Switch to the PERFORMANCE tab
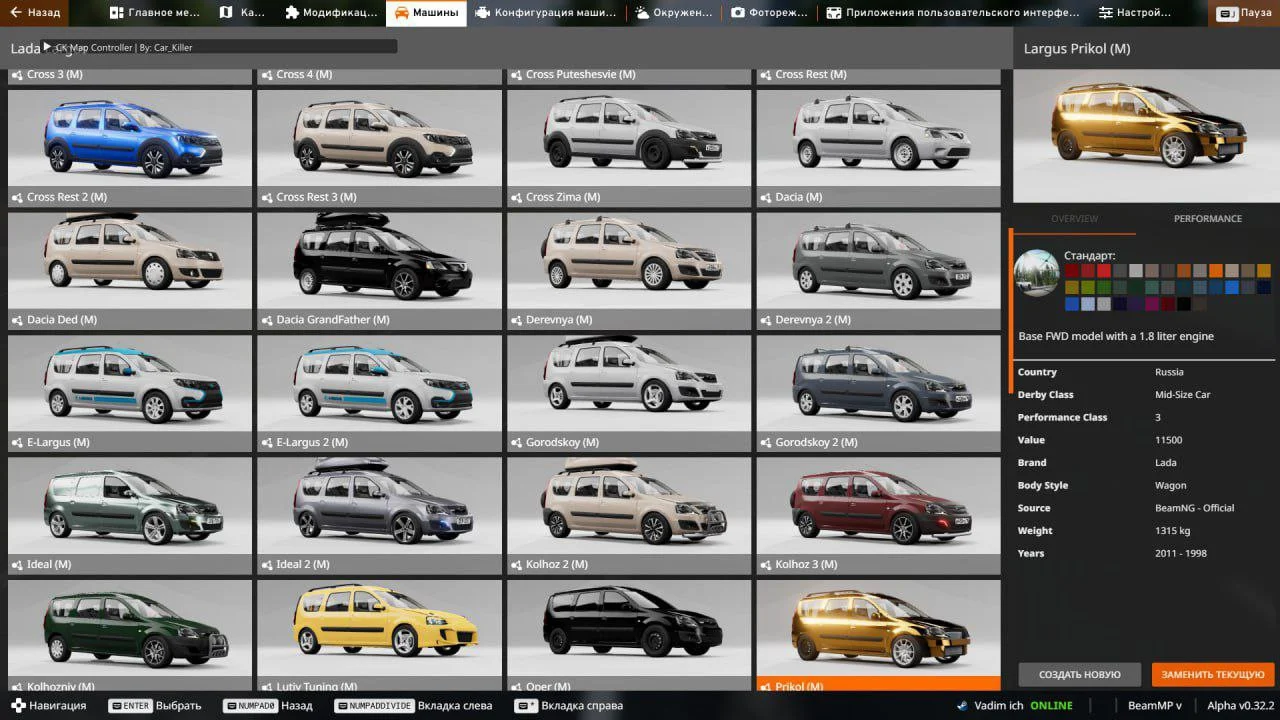The width and height of the screenshot is (1280, 720). tap(1207, 218)
